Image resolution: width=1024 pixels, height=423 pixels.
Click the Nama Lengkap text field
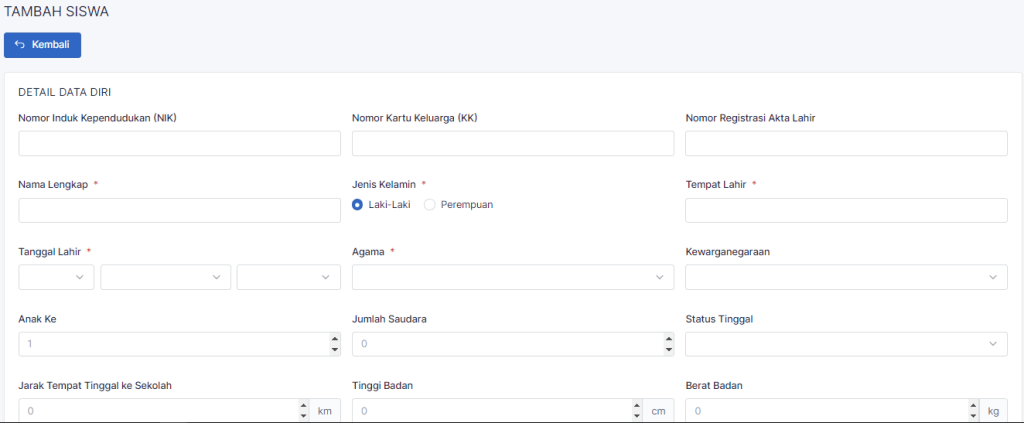click(x=179, y=210)
